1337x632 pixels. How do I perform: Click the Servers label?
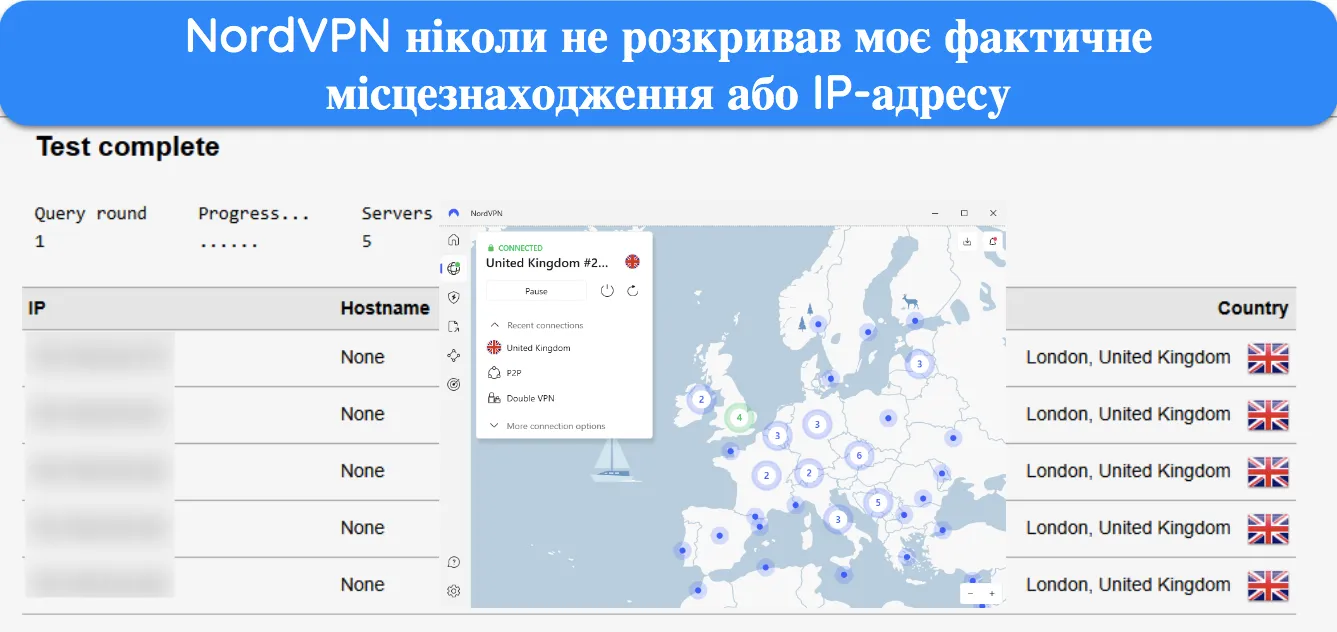397,213
